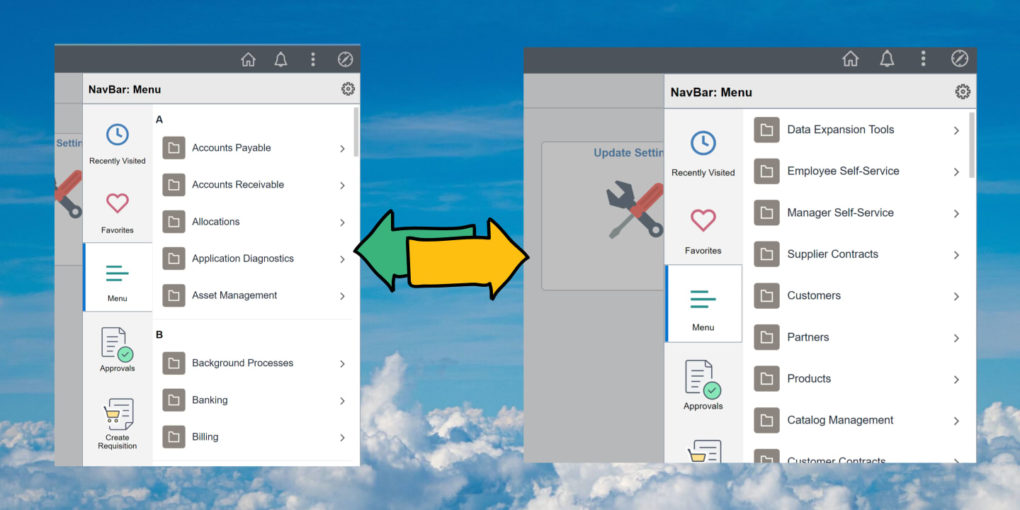Screen dimensions: 1020x510
Task: Click Data Expansion Tools folder icon
Action: pos(766,130)
